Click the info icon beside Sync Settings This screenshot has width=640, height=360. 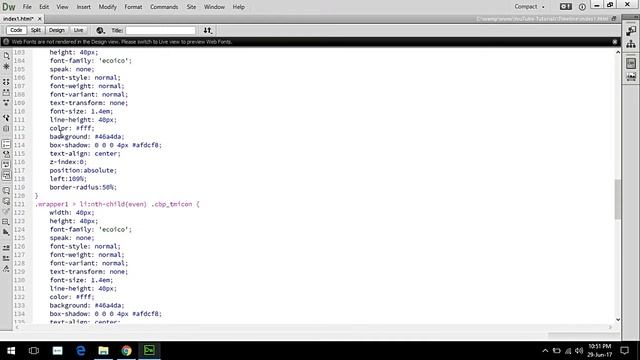582,7
